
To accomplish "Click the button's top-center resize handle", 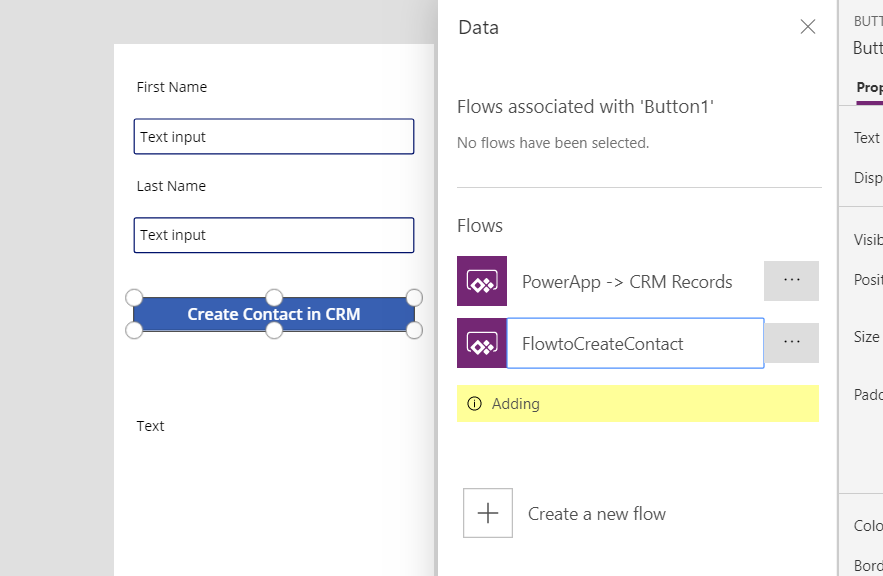I will [x=274, y=297].
